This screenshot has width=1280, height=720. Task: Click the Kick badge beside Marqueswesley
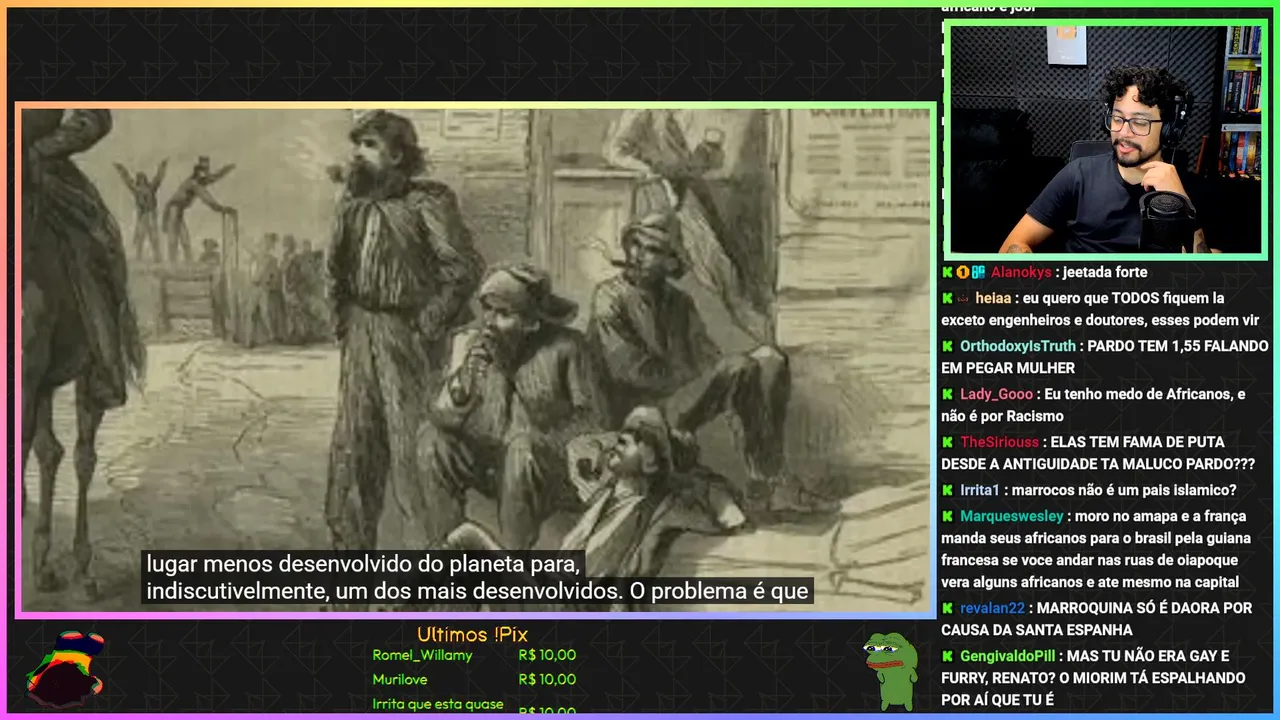click(x=947, y=516)
